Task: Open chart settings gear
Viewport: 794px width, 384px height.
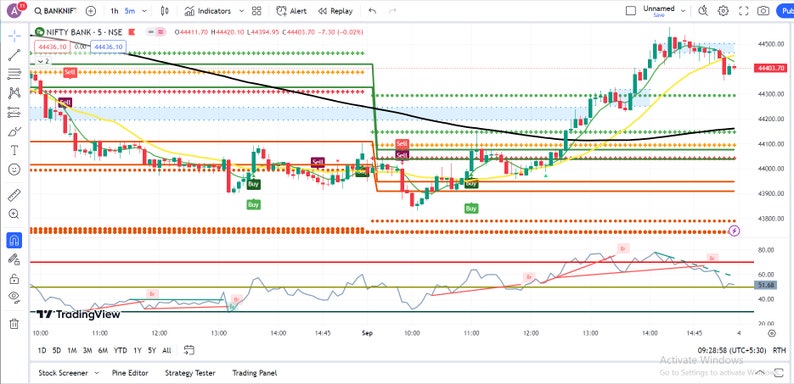Action: tap(723, 11)
